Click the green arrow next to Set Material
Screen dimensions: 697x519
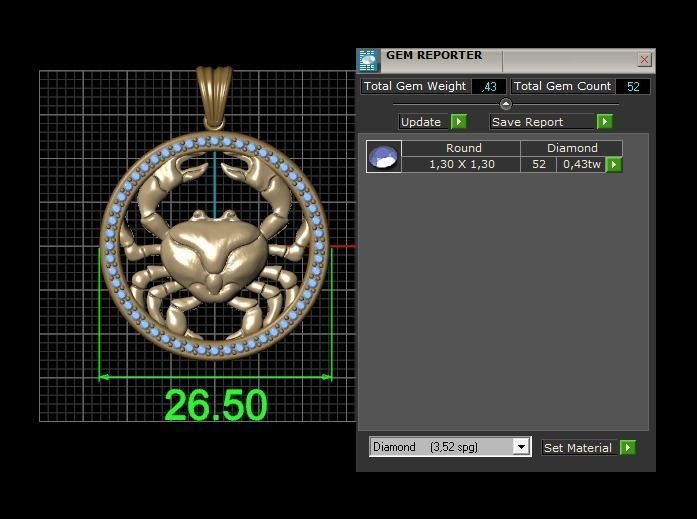628,447
